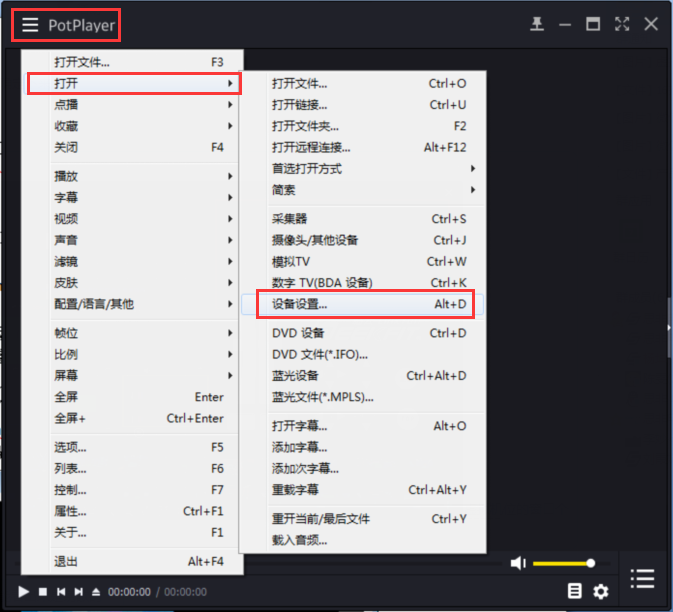Skip to the next track
This screenshot has width=673, height=612.
coord(79,592)
